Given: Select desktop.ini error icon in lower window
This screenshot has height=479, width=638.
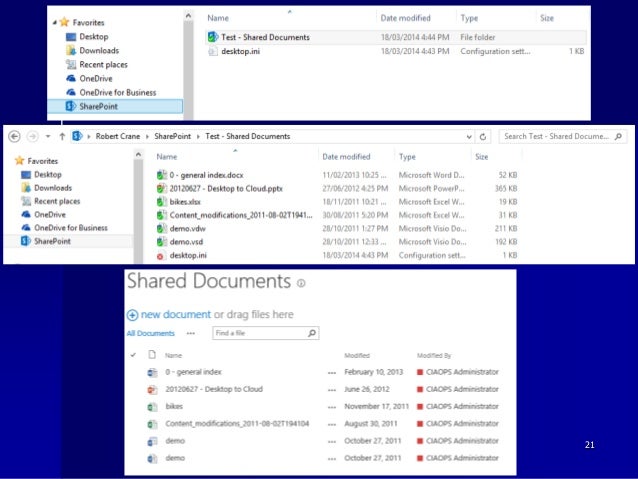Looking at the screenshot, I should coord(160,256).
